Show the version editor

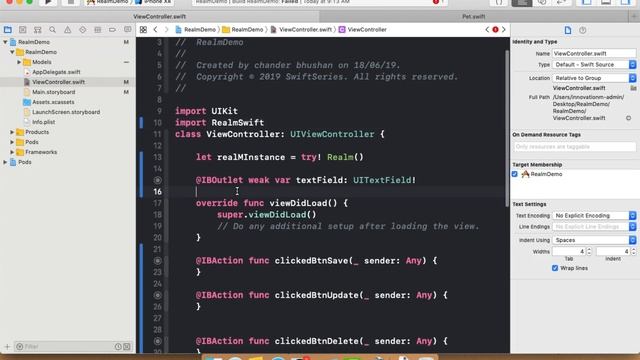point(562,2)
